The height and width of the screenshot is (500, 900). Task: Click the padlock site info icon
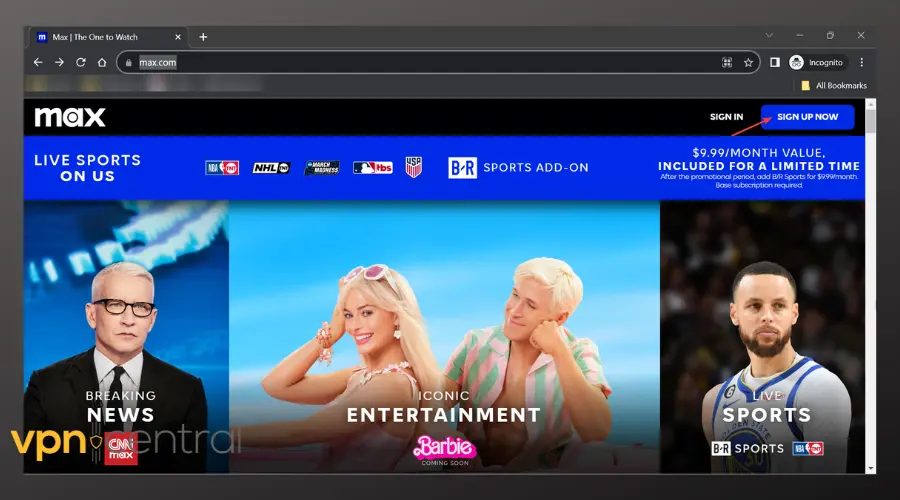pyautogui.click(x=129, y=63)
